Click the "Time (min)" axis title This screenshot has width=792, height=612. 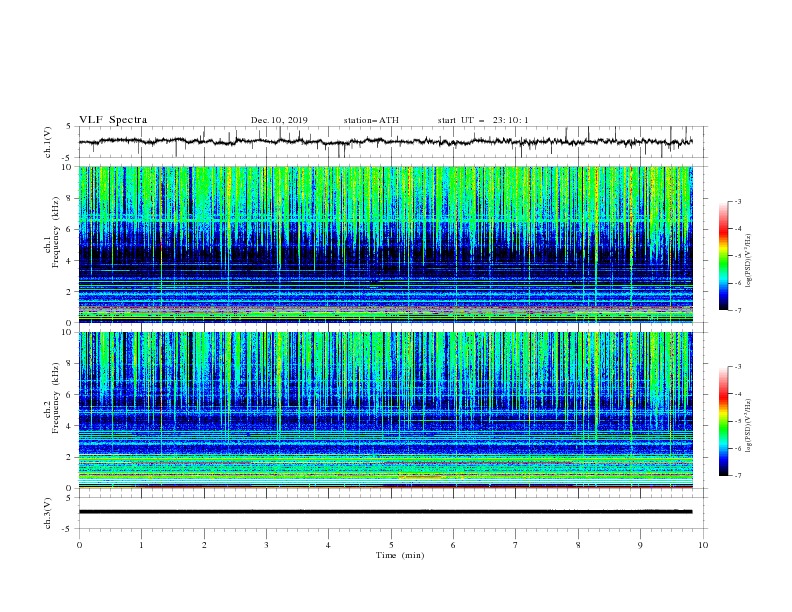pos(400,555)
